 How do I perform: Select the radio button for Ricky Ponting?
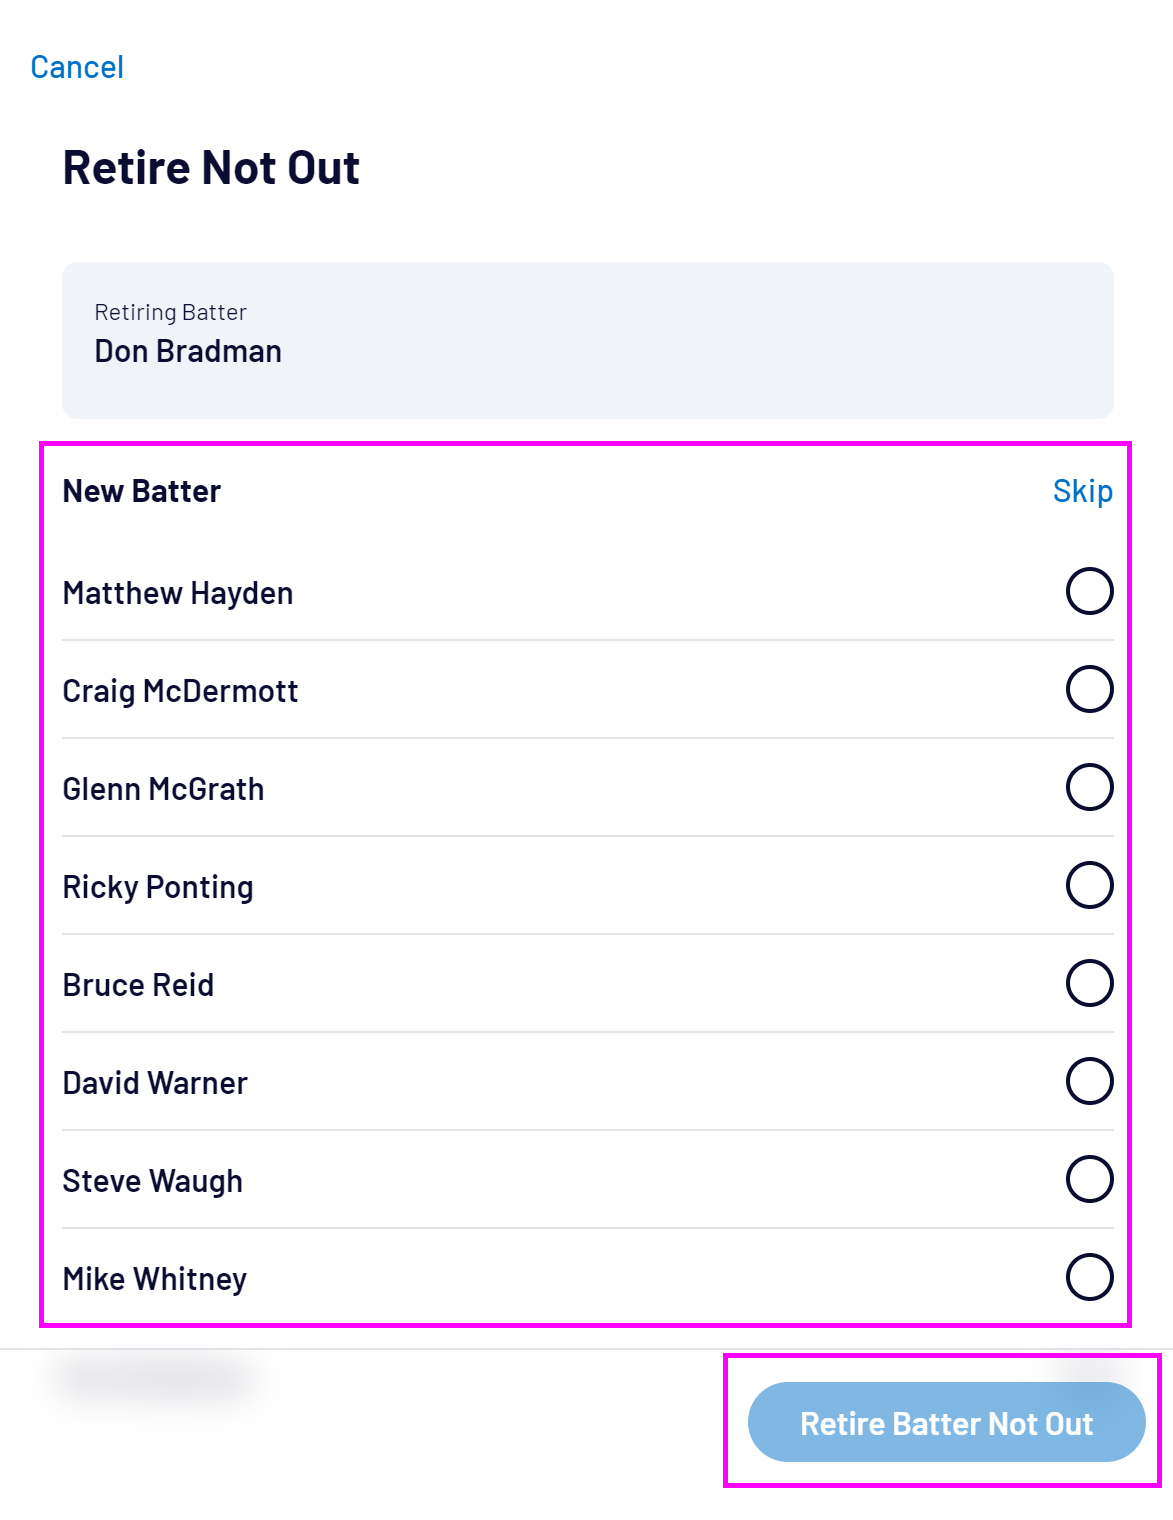(1089, 885)
